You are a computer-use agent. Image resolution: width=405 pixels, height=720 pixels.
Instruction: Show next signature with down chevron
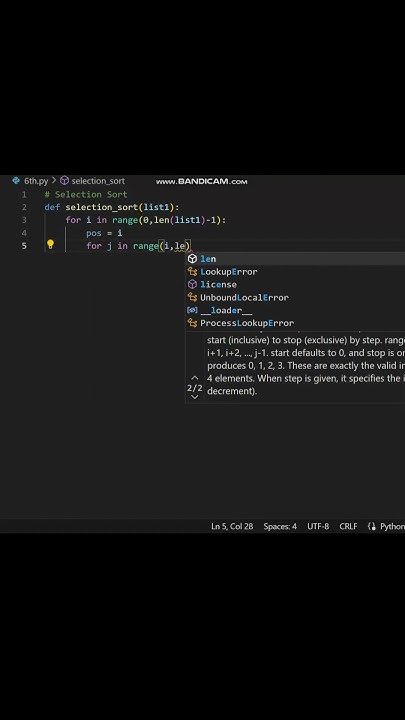(x=195, y=397)
